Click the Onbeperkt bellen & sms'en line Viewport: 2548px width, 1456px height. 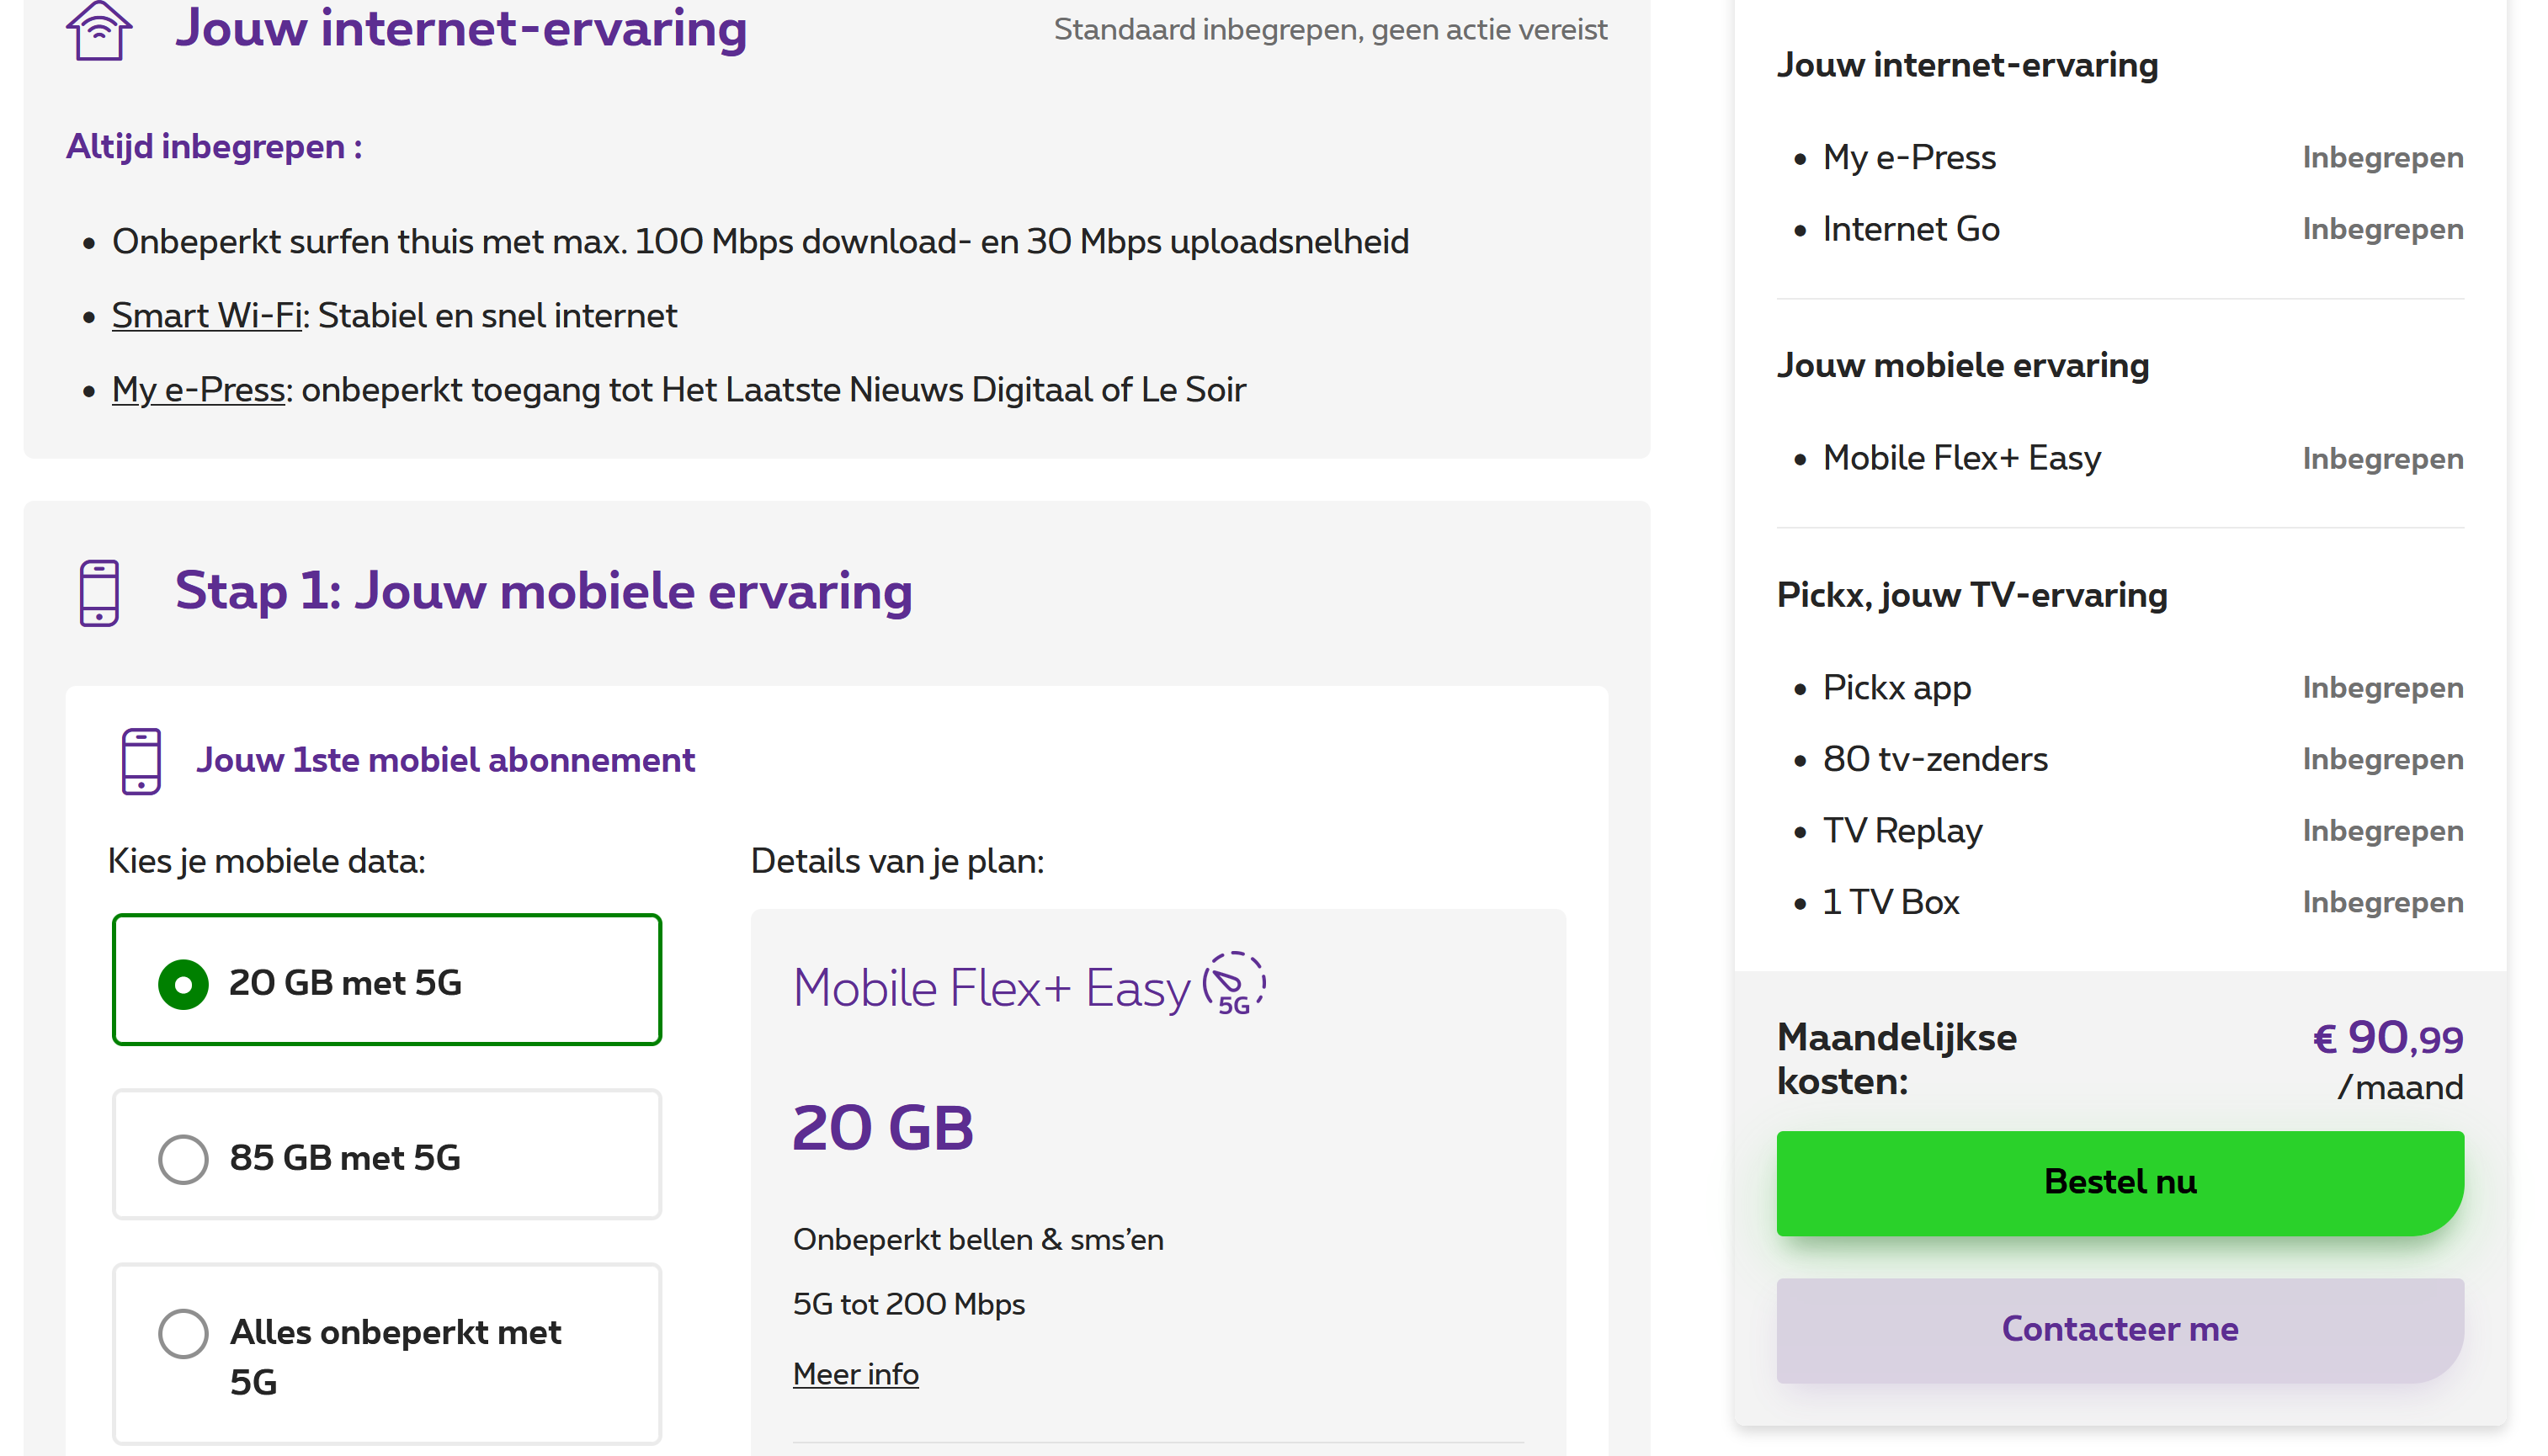[x=978, y=1240]
